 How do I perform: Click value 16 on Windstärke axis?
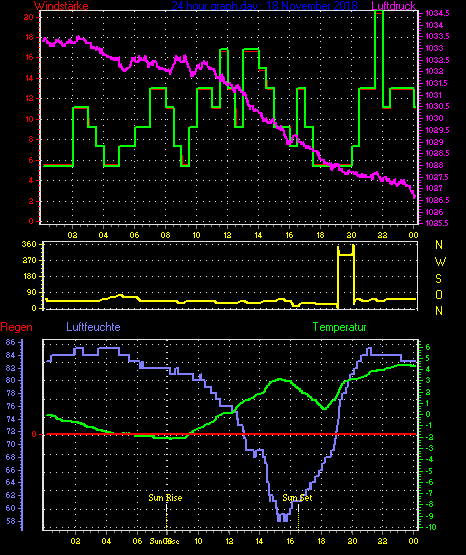29,57
